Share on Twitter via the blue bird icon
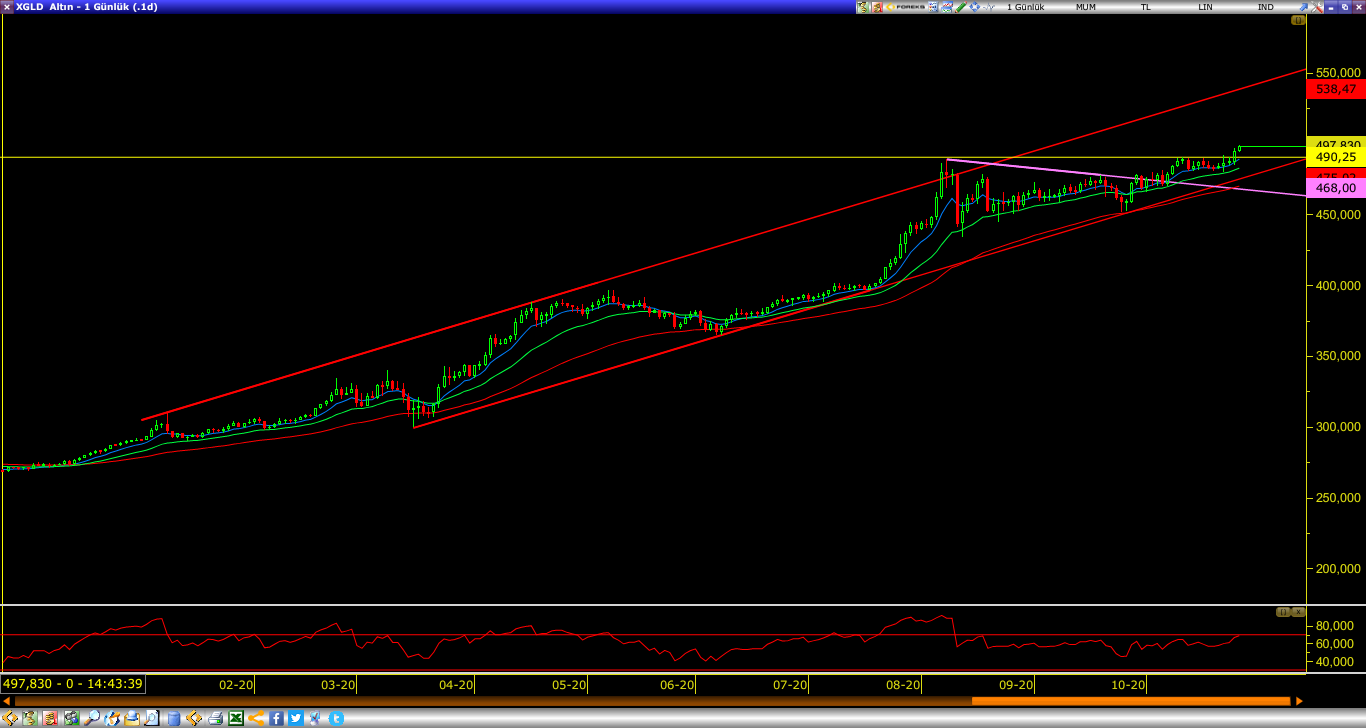The image size is (1366, 728). coord(295,718)
